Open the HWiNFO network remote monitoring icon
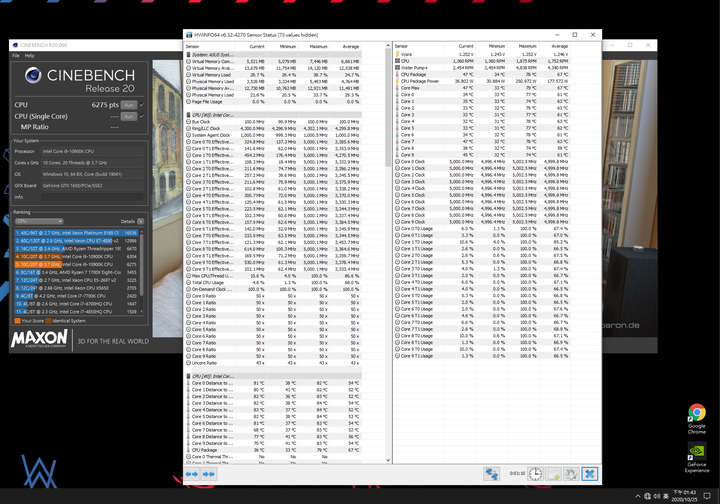720x504 pixels. point(491,474)
